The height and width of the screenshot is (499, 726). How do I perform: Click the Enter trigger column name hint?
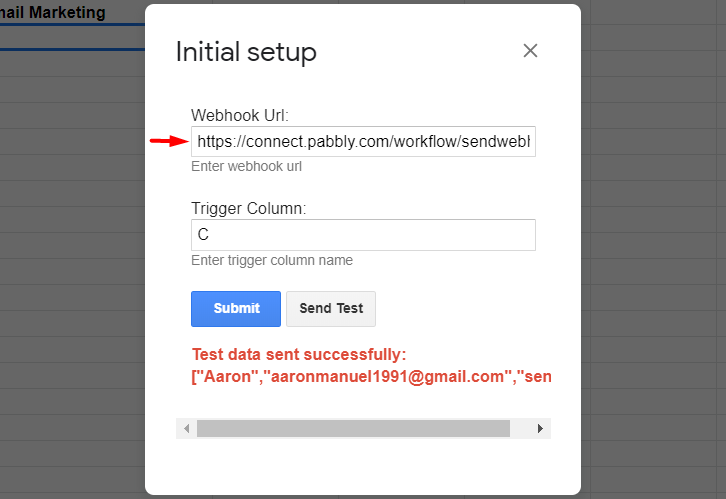(272, 260)
